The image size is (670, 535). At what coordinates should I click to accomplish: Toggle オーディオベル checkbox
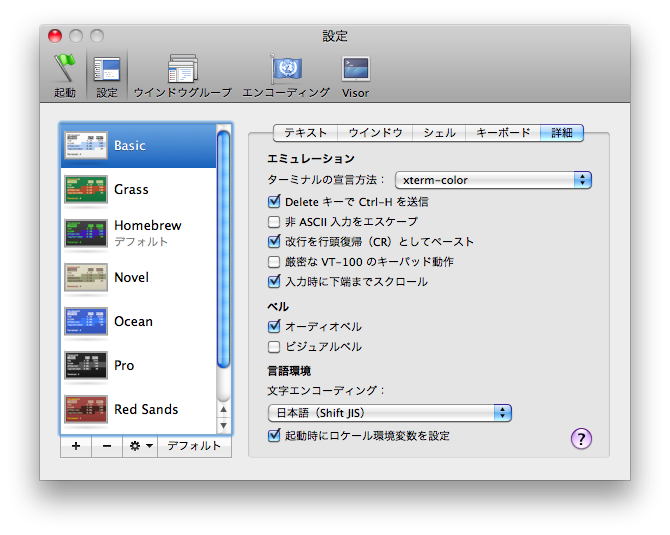click(274, 326)
